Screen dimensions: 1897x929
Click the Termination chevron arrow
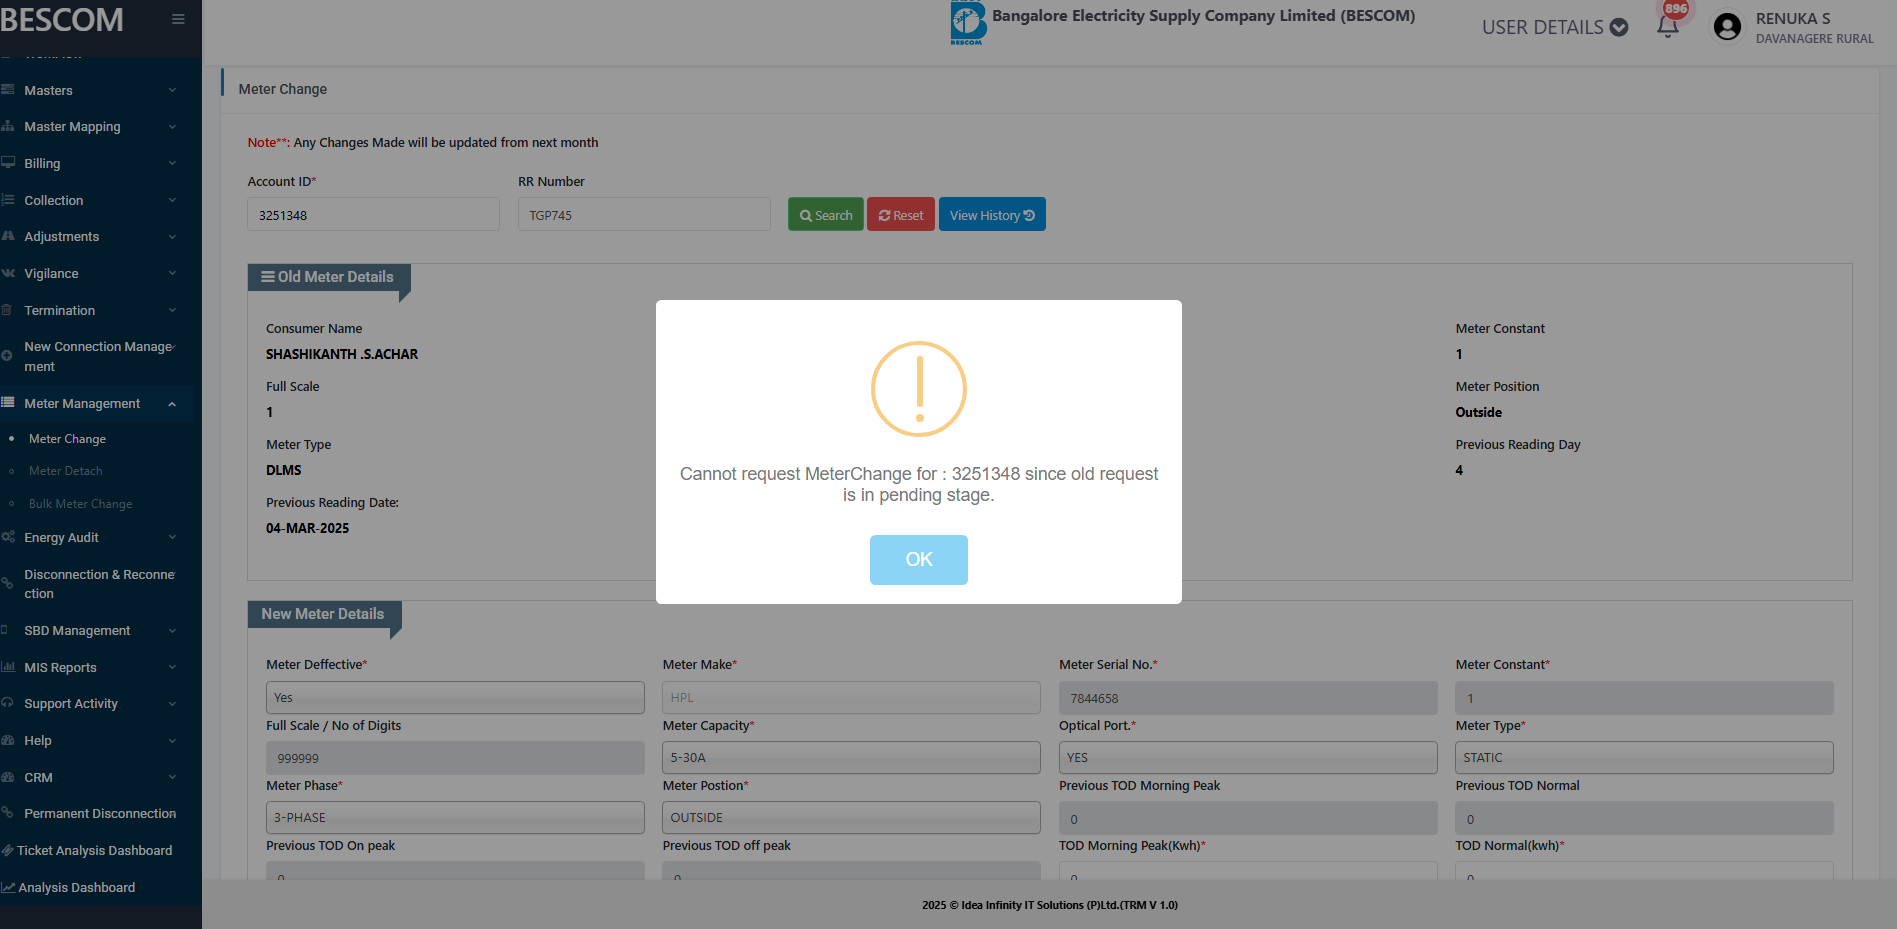(172, 311)
